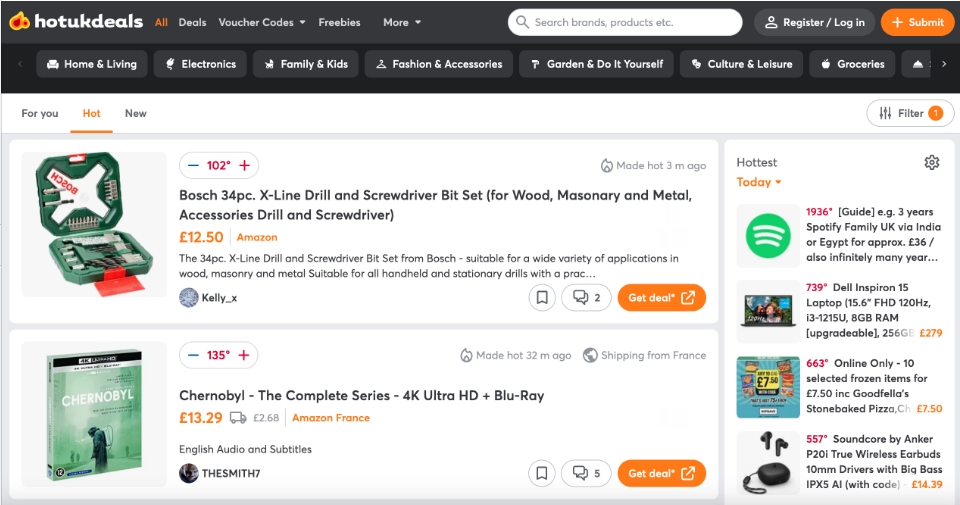Open the Dell Inspiron laptop thumbnail

coord(768,312)
